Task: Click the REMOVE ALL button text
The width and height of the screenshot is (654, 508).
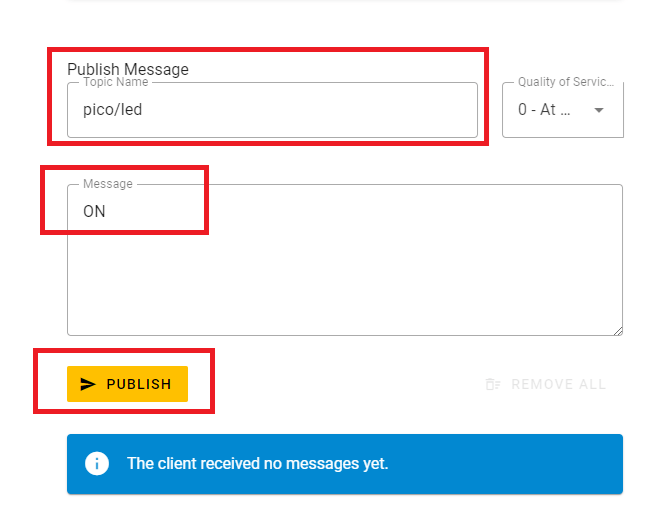Action: [x=558, y=384]
